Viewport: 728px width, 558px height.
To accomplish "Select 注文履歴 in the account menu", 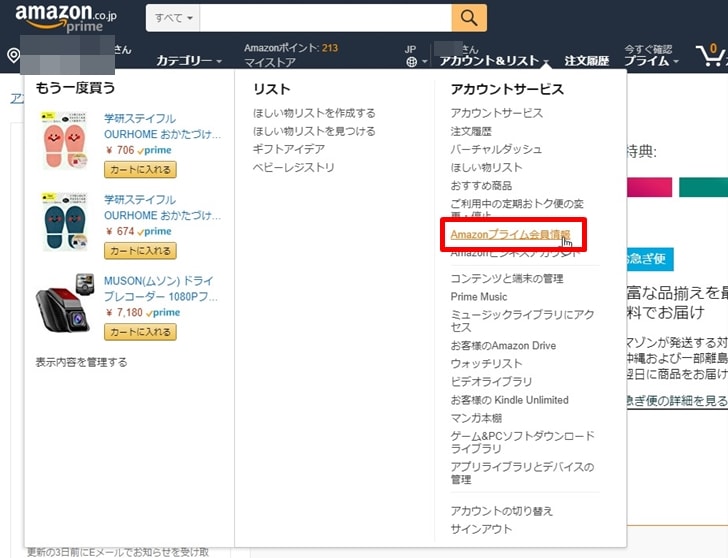I will [x=471, y=131].
